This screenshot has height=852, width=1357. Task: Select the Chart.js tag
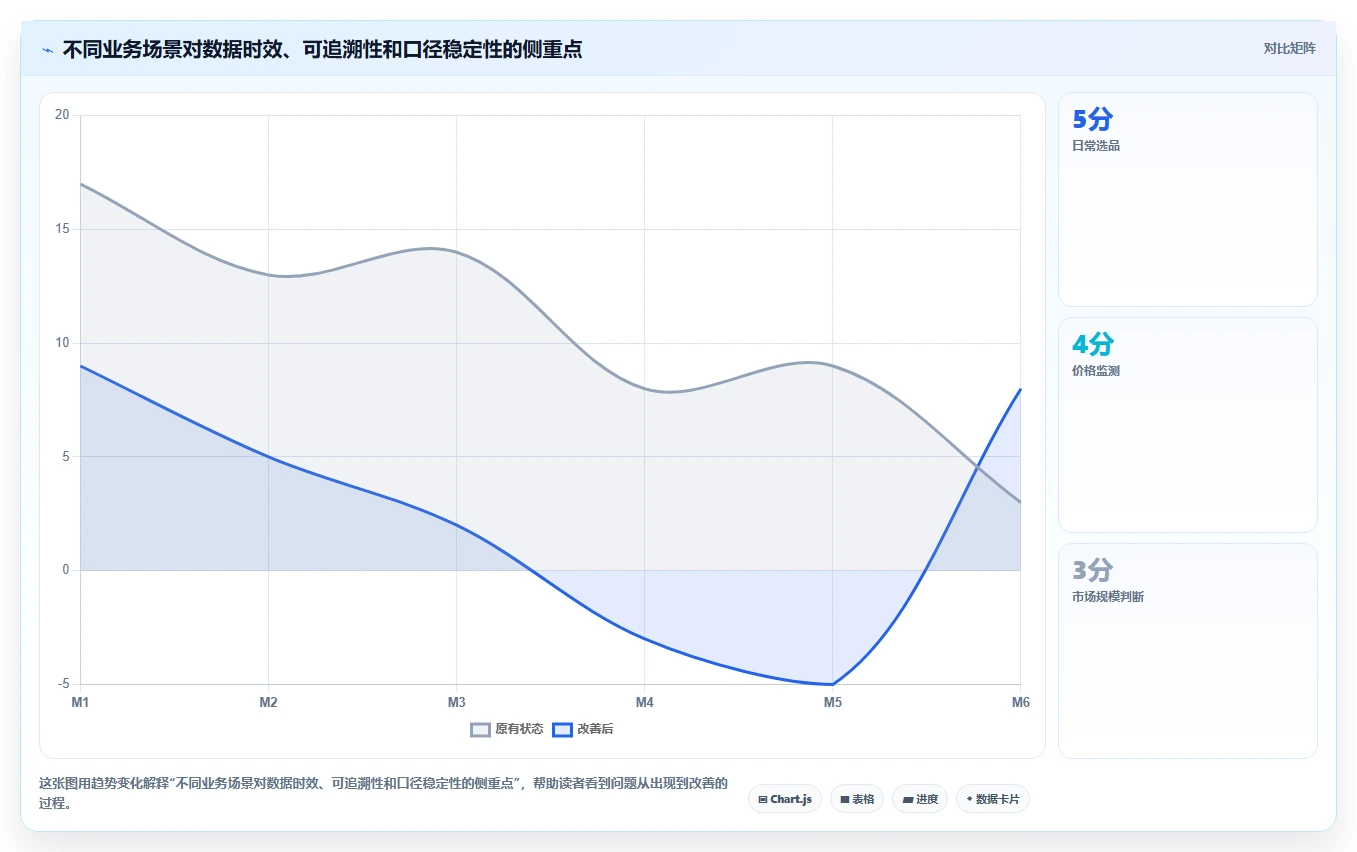785,799
